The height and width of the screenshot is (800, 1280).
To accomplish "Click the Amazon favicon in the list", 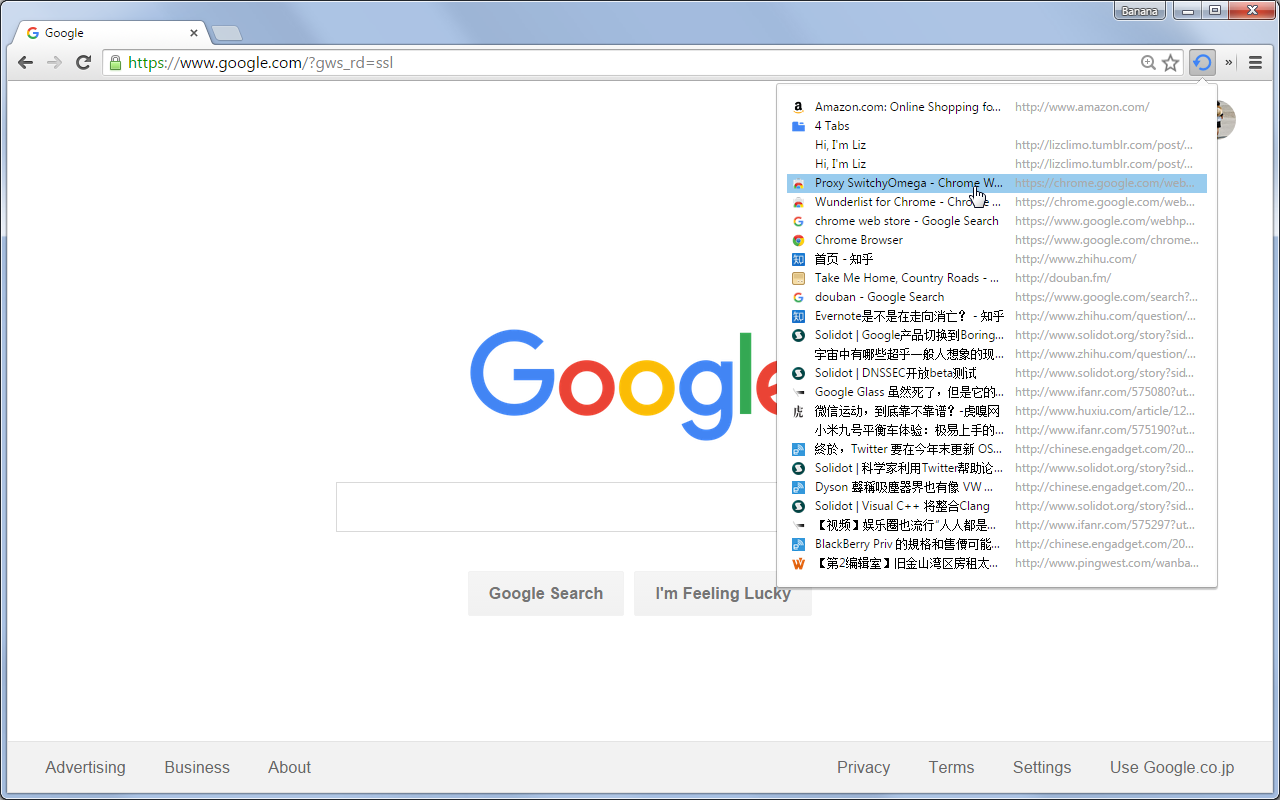I will [x=798, y=106].
